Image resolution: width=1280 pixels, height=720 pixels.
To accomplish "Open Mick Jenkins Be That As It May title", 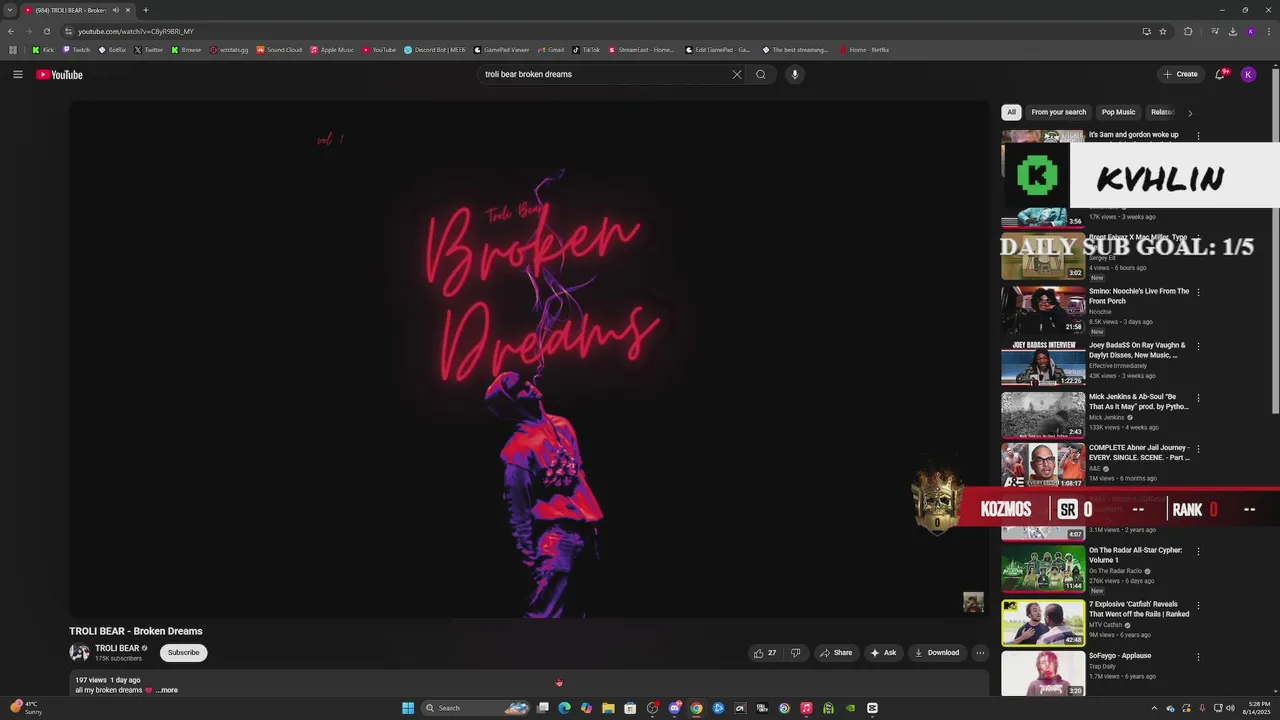I will click(1139, 402).
